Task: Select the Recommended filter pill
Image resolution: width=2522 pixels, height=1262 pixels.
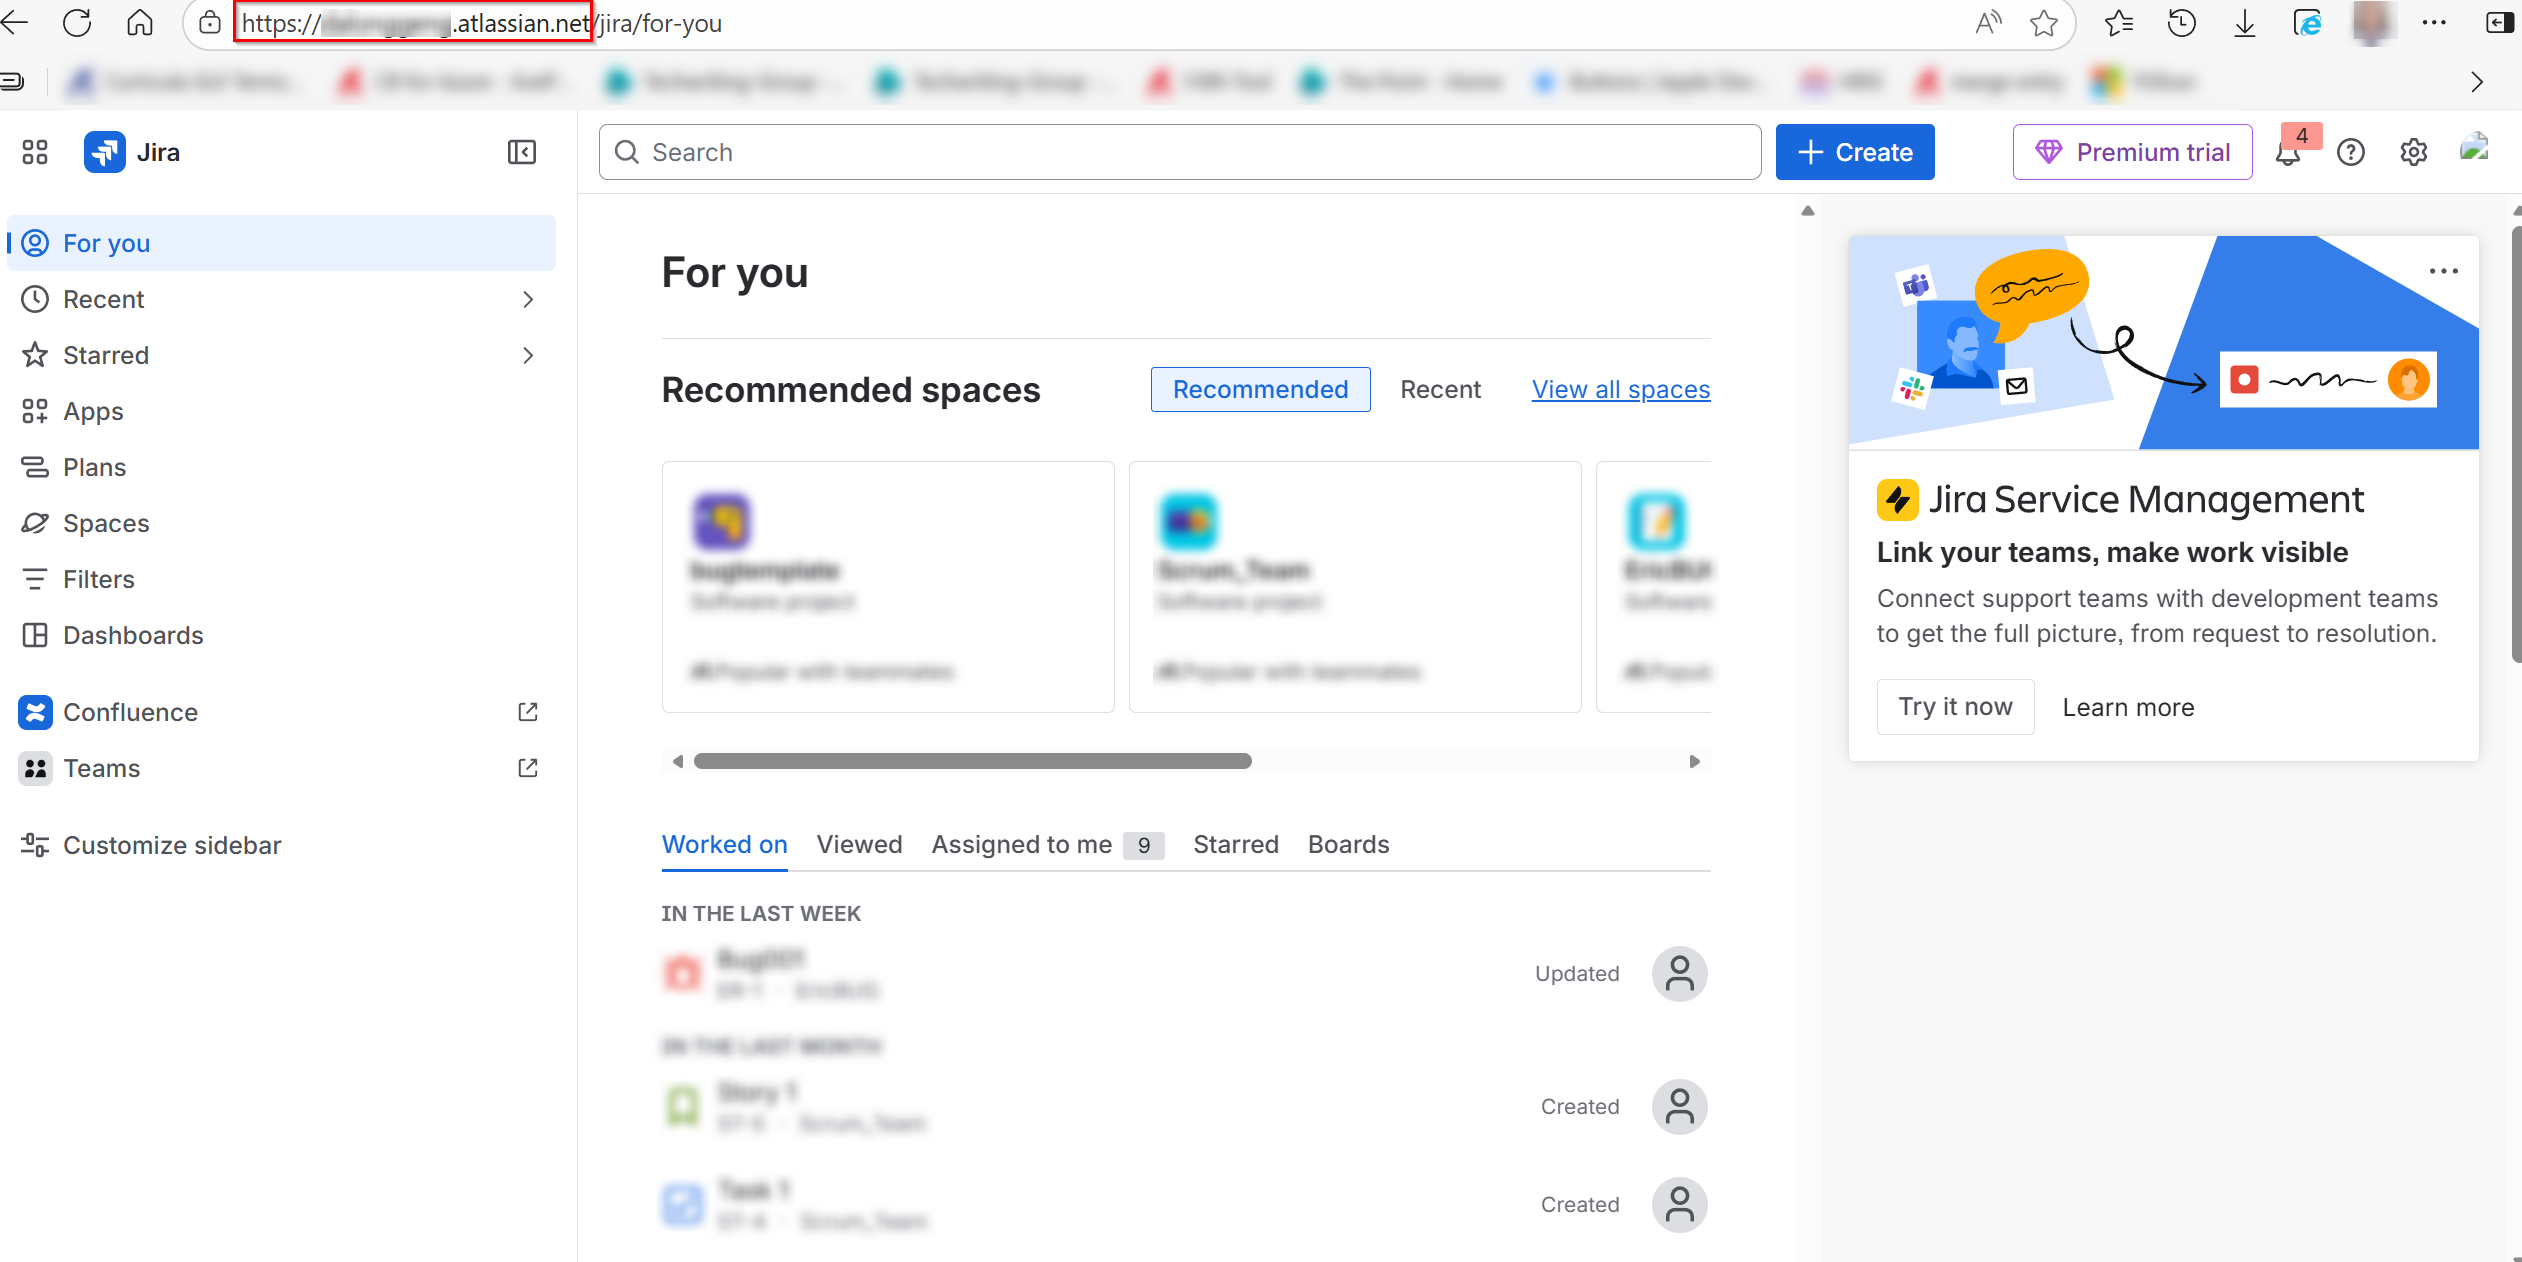Action: click(1259, 389)
